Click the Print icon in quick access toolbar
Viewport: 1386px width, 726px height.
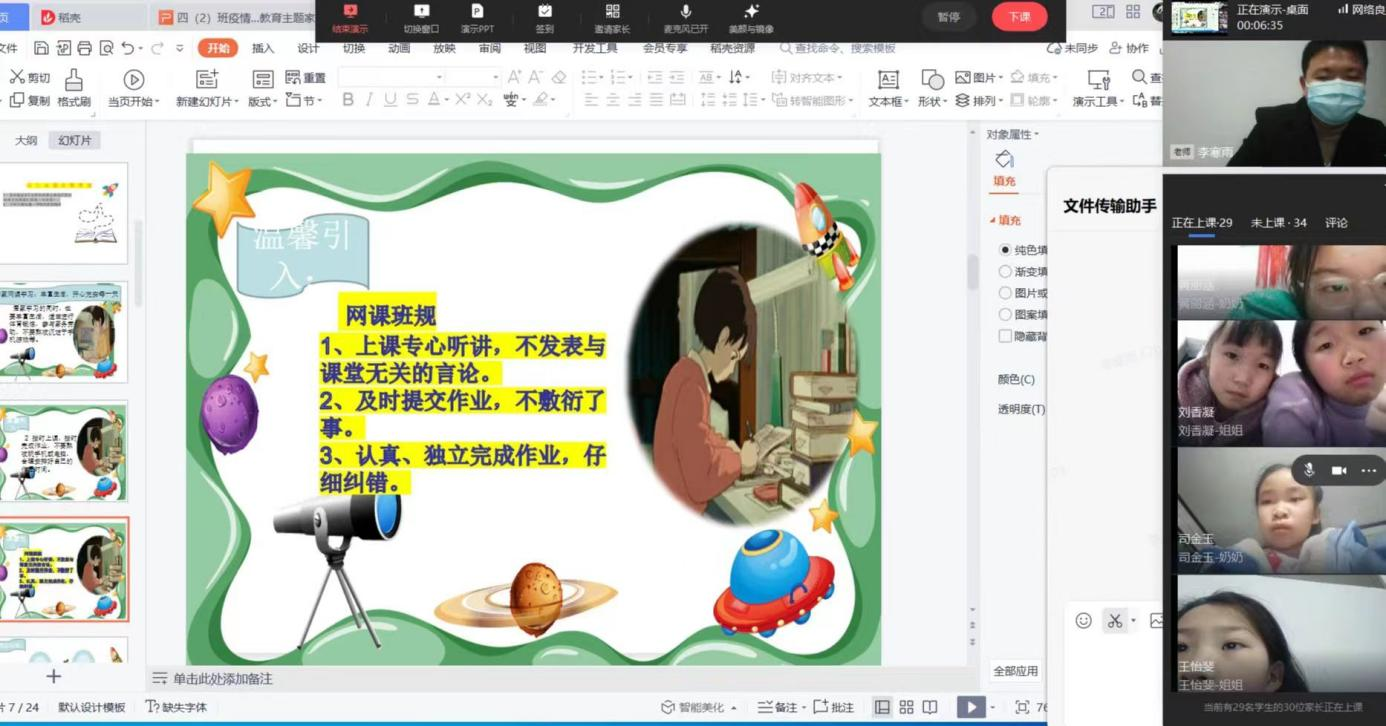85,48
